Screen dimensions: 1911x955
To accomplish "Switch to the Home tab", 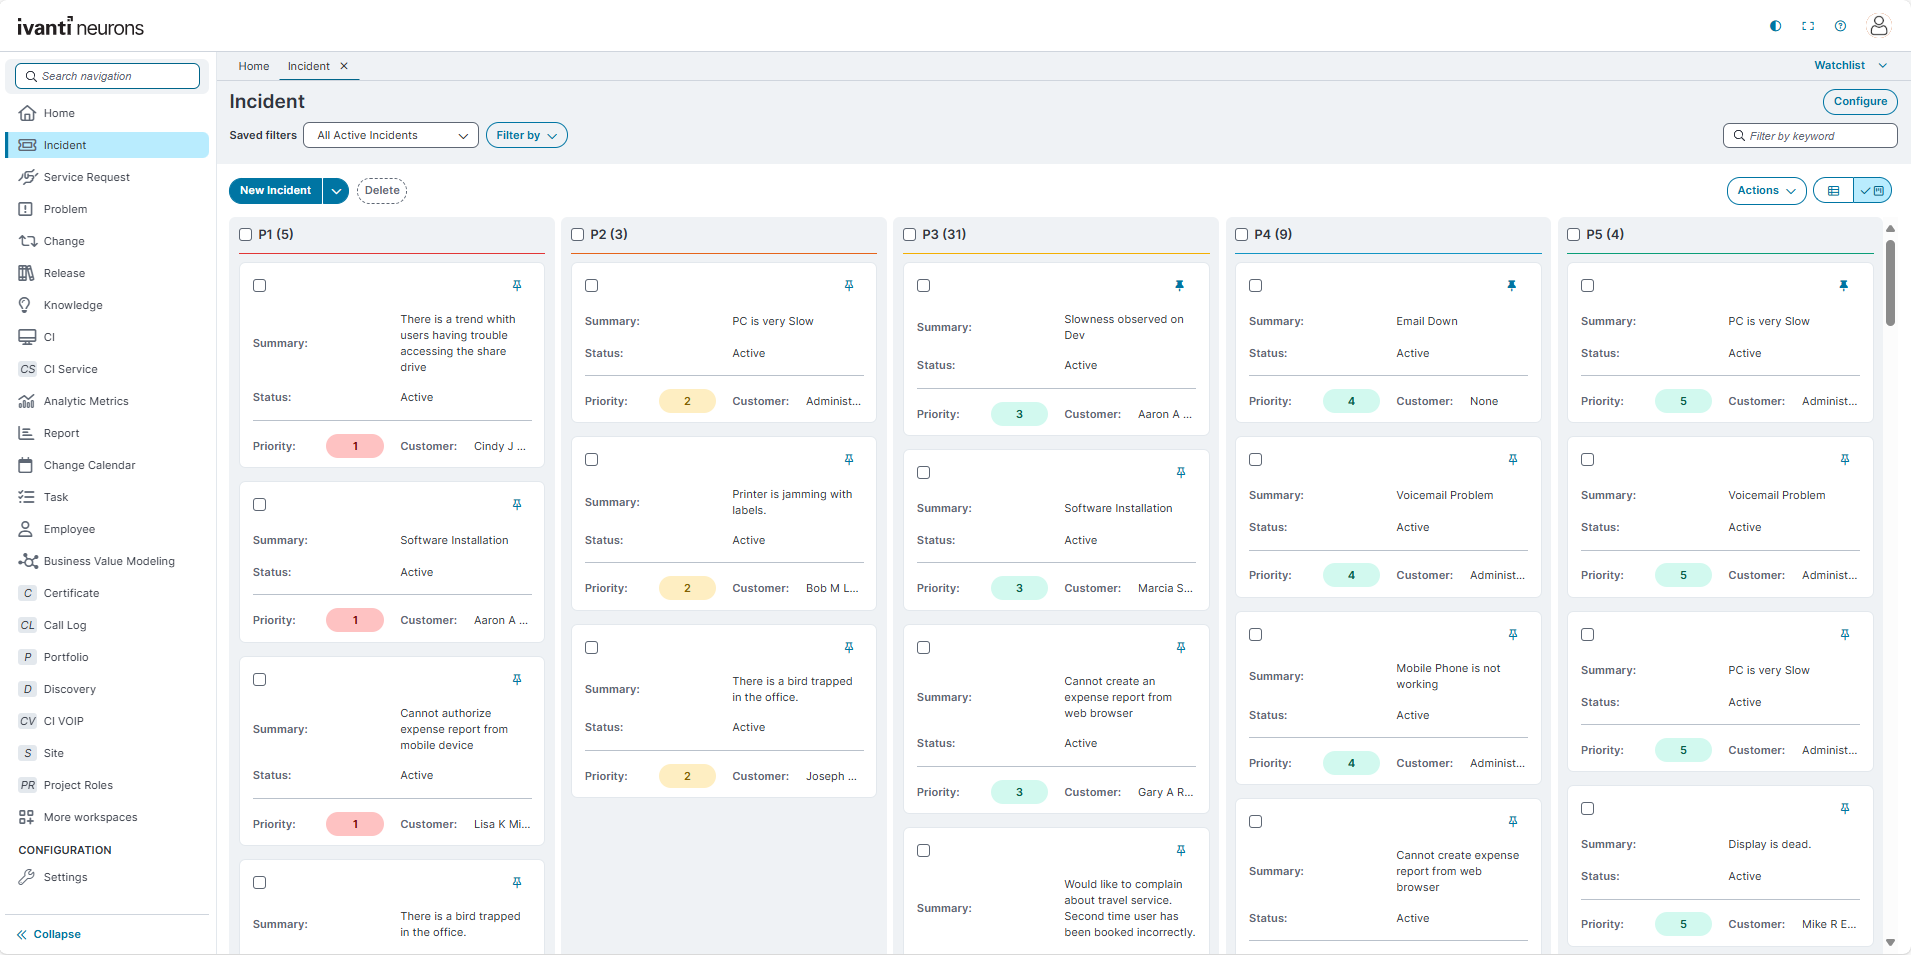I will [x=254, y=67].
